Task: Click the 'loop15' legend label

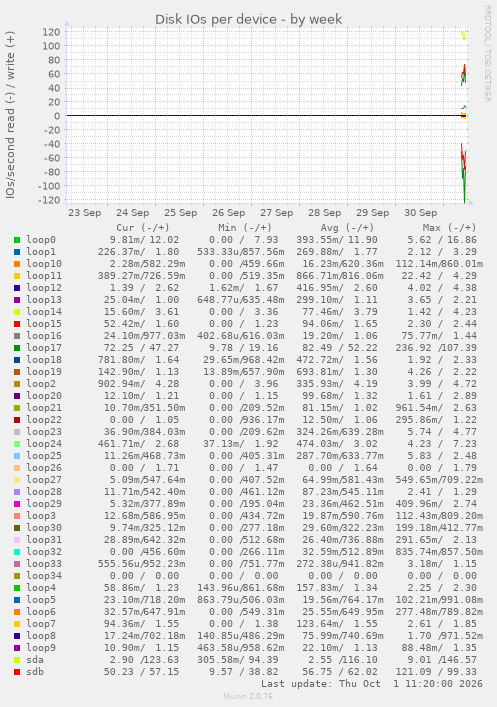Action: (x=44, y=324)
